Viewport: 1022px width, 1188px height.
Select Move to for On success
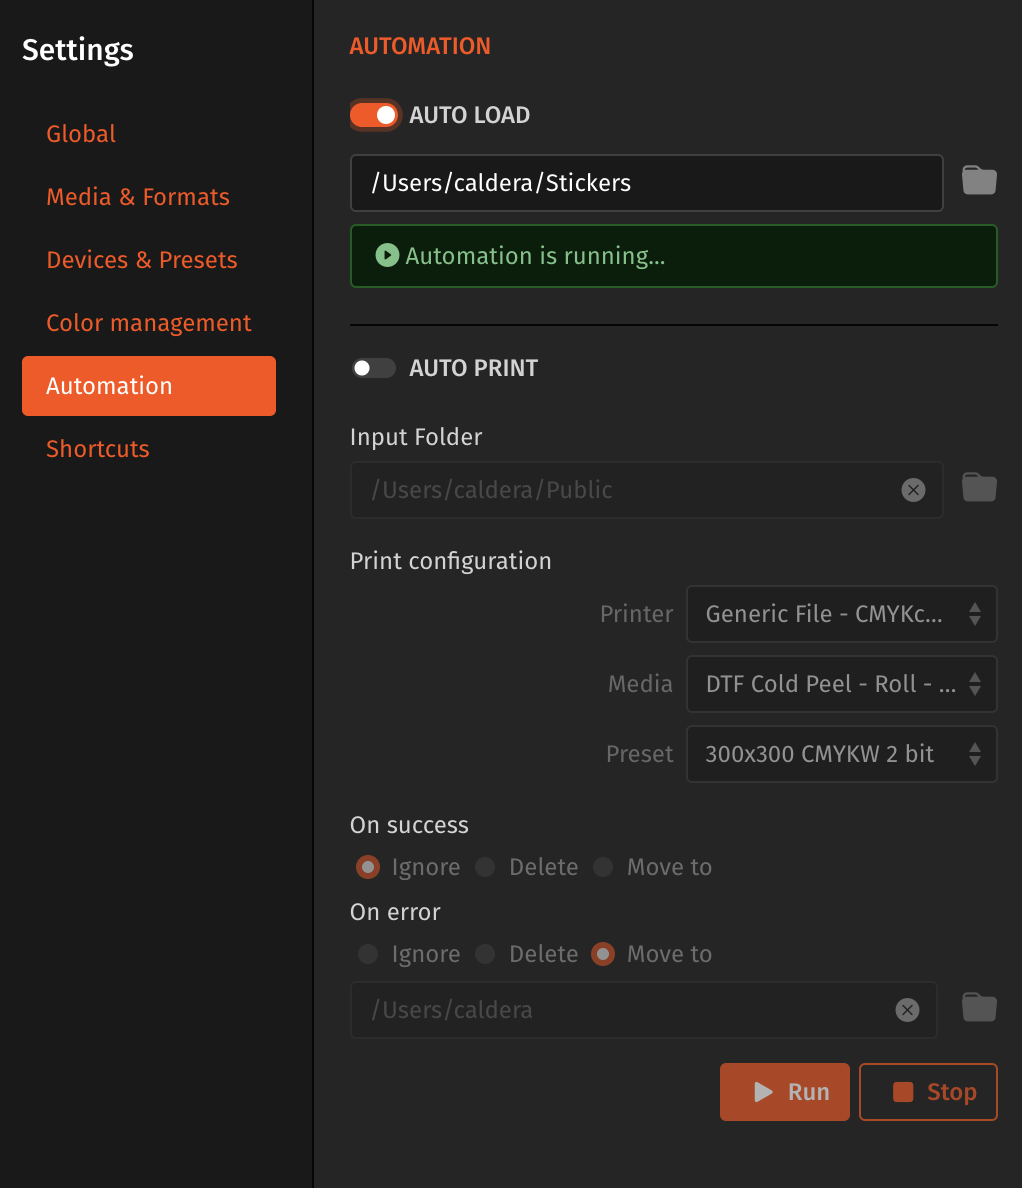603,867
